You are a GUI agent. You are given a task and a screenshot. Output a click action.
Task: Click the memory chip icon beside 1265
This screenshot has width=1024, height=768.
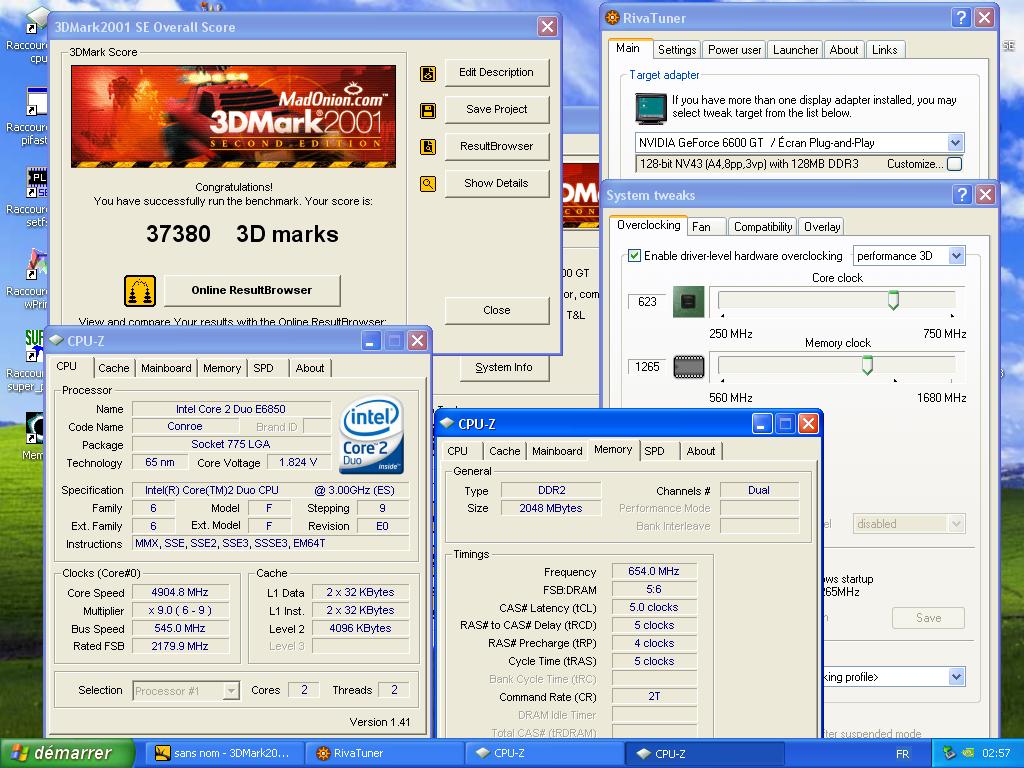(688, 366)
